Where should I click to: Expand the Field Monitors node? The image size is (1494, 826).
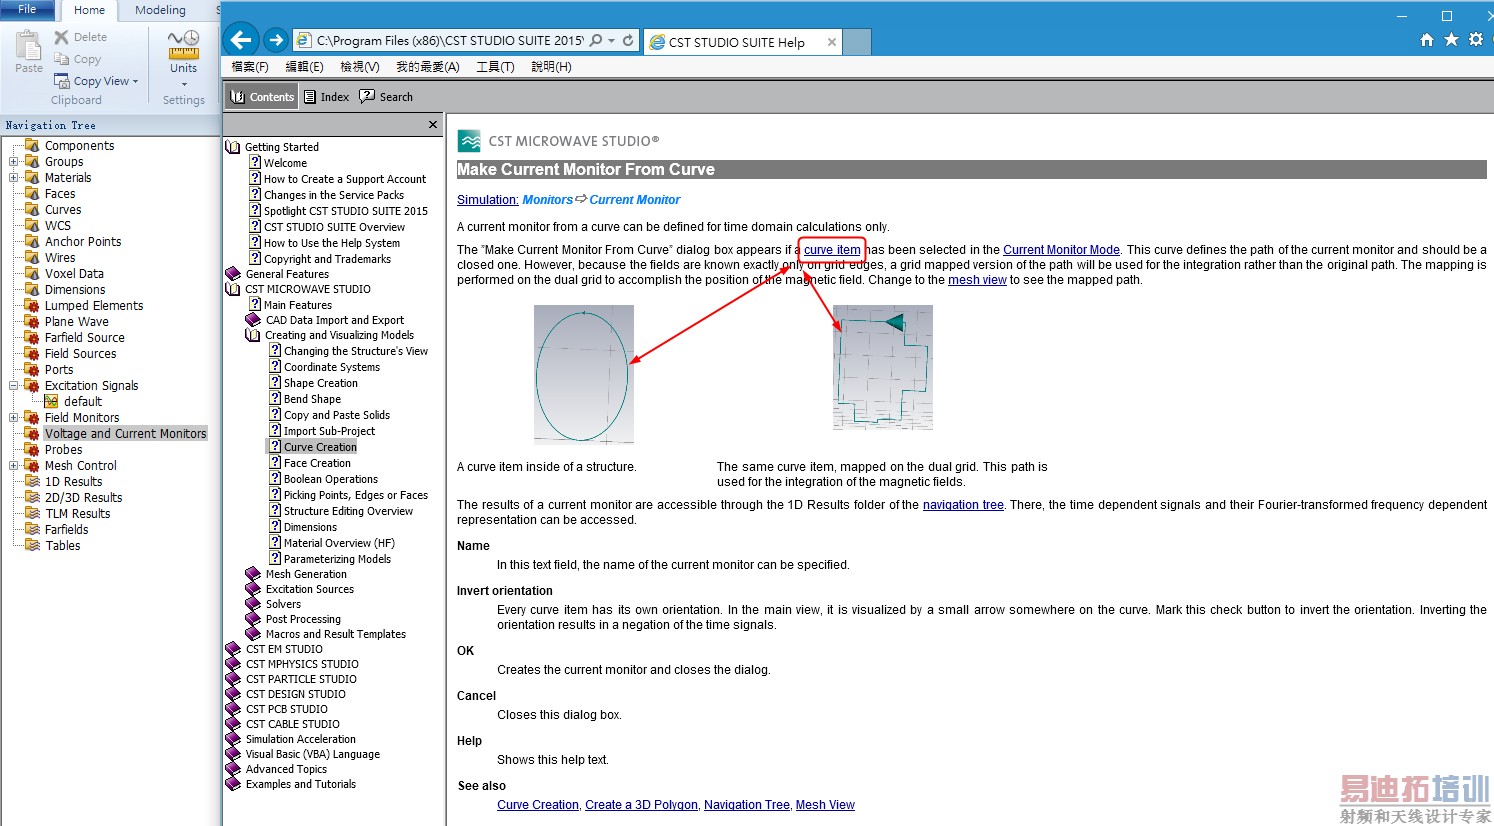point(13,418)
